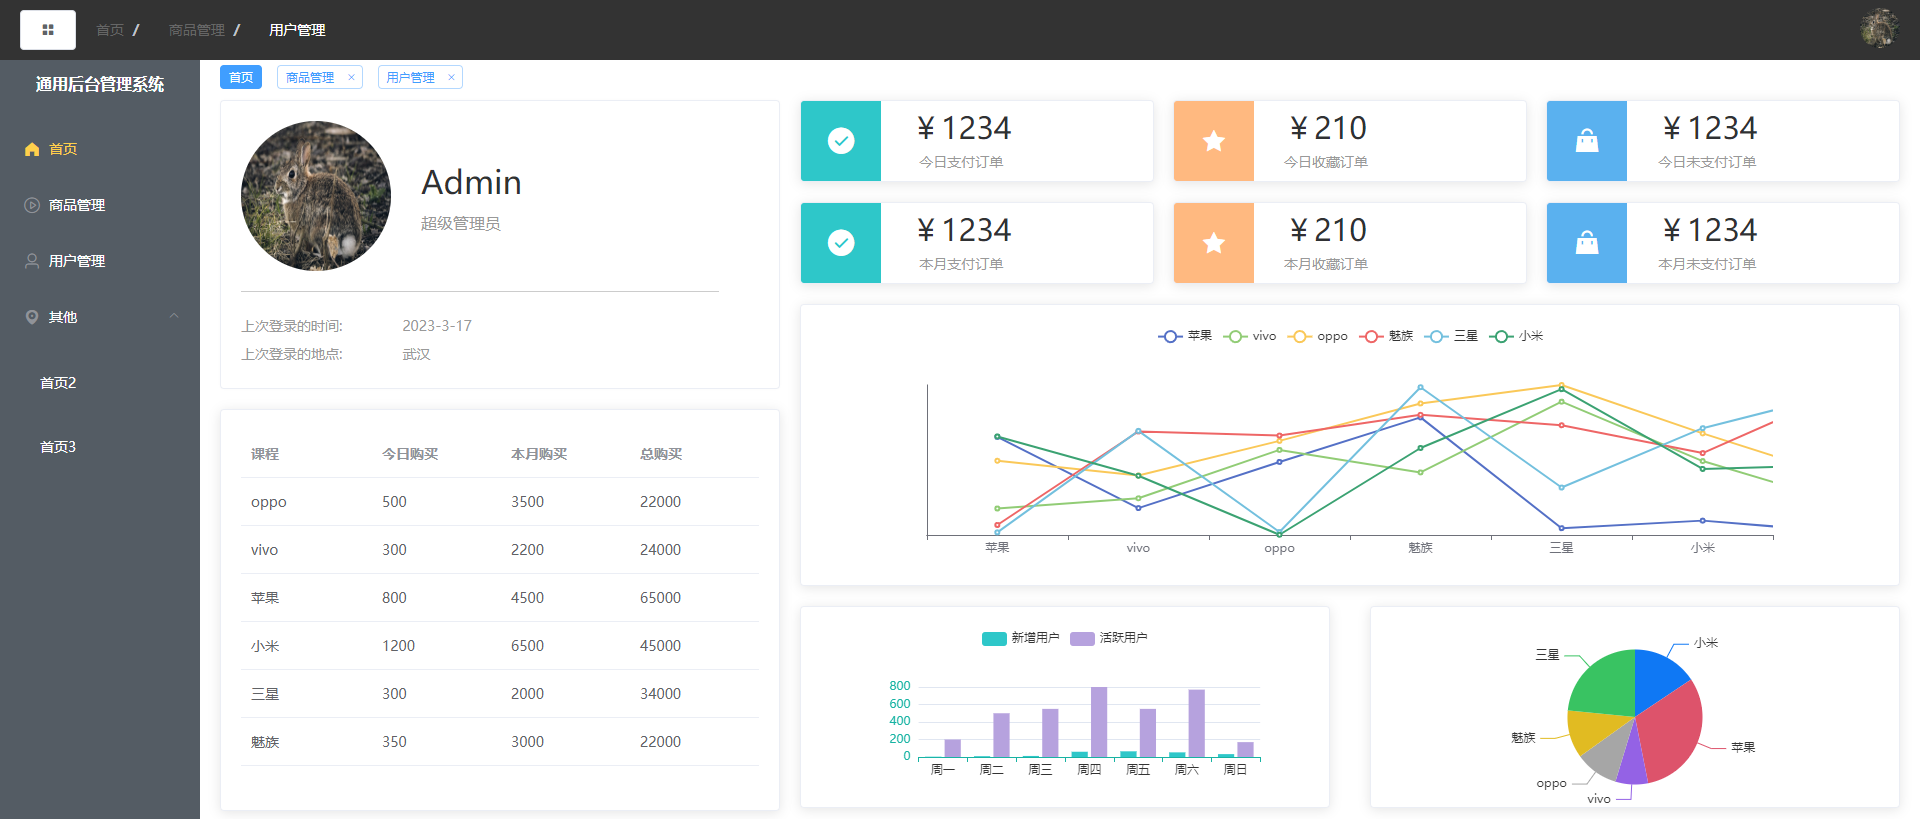This screenshot has width=1920, height=819.
Task: Click 通用后台管理系统 sidebar title
Action: point(100,84)
